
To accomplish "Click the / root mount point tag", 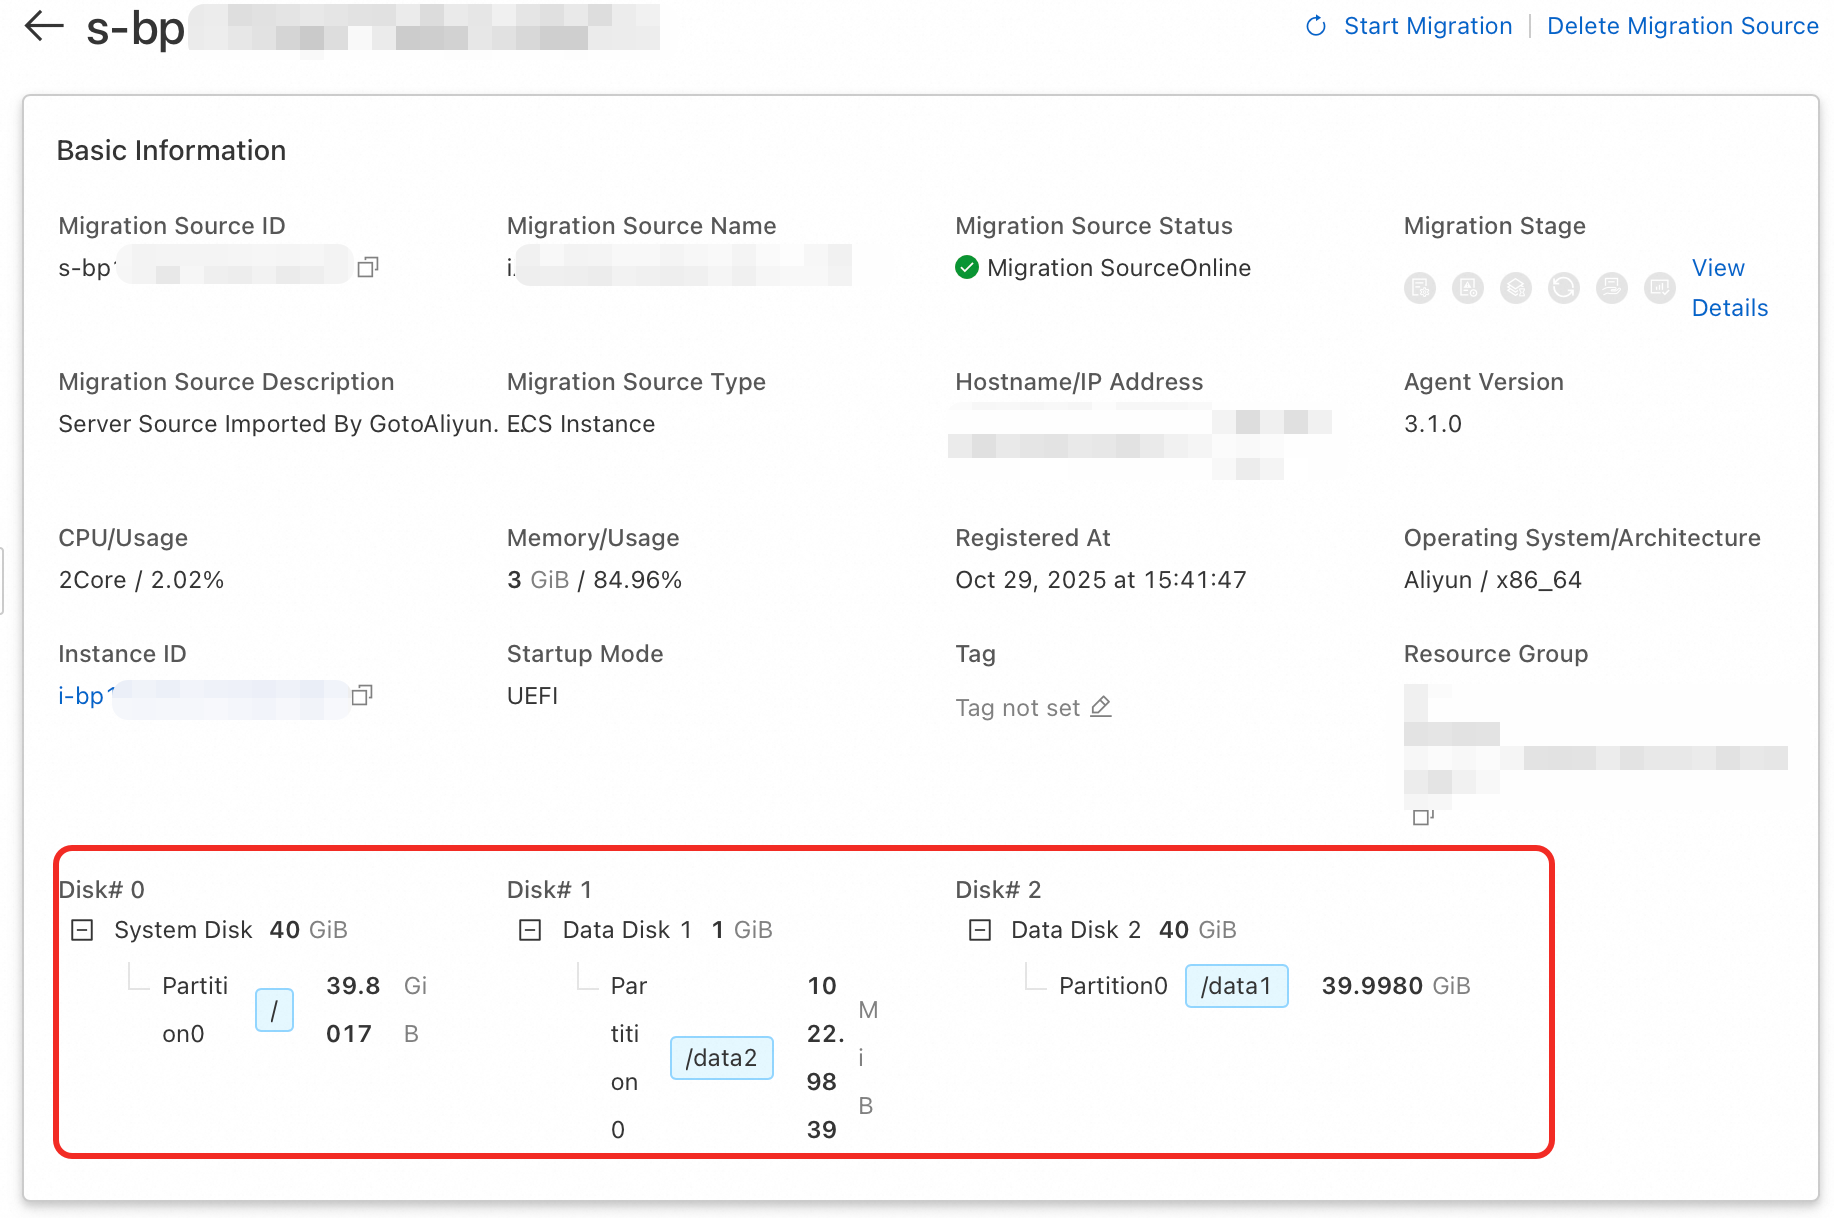I will click(x=274, y=1010).
